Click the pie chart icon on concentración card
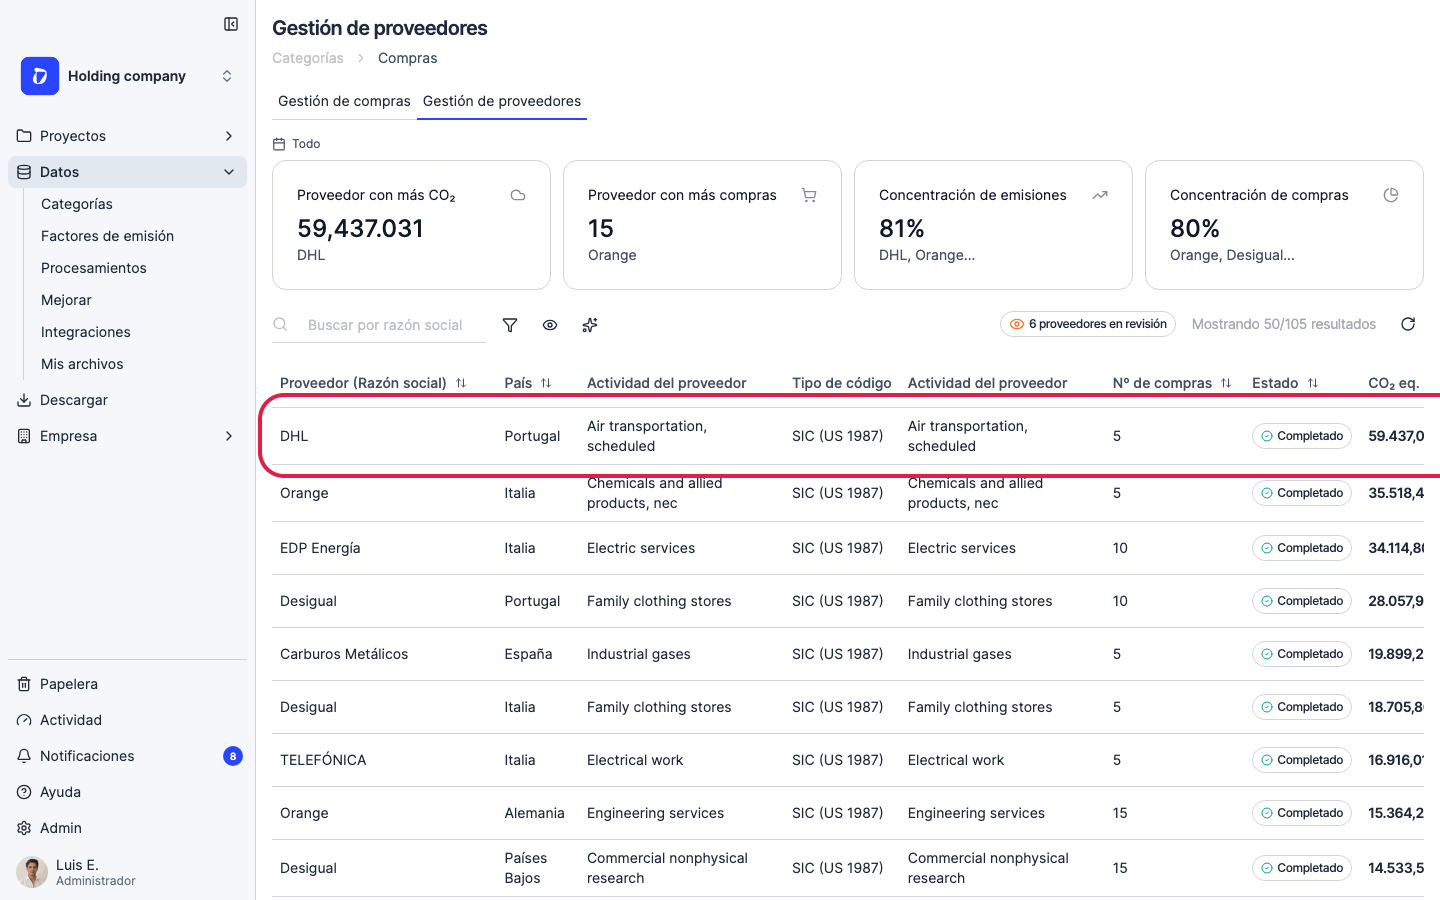1440x900 pixels. [x=1391, y=195]
